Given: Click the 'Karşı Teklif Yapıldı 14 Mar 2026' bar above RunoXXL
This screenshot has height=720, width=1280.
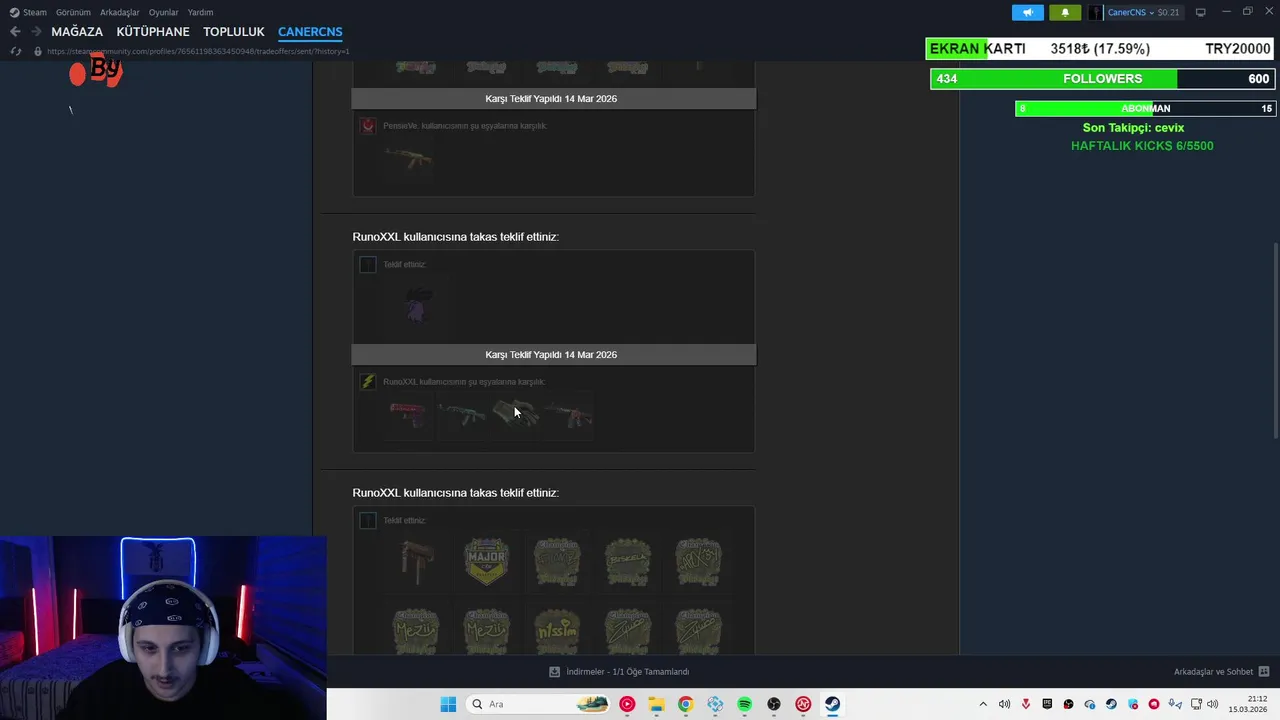Looking at the screenshot, I should pyautogui.click(x=554, y=354).
